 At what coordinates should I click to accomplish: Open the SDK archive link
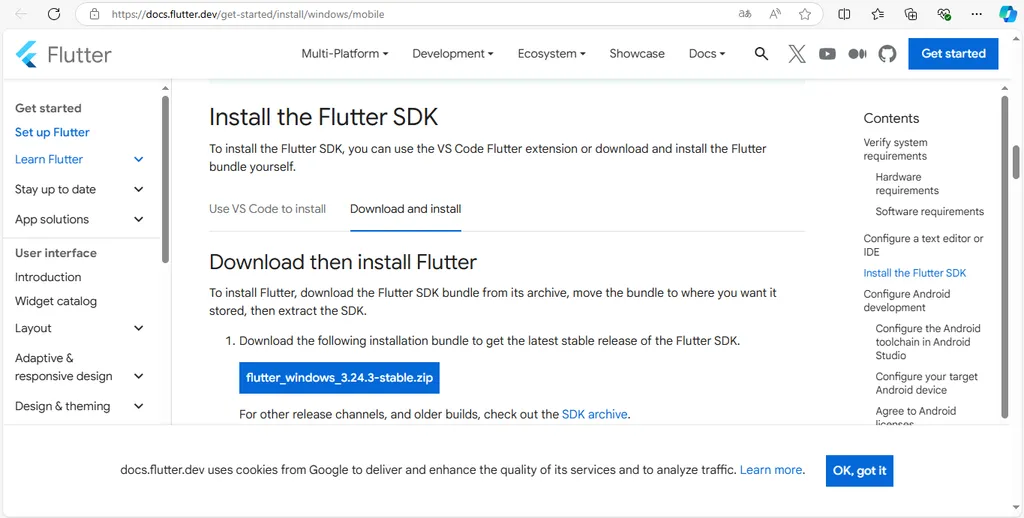coord(594,414)
